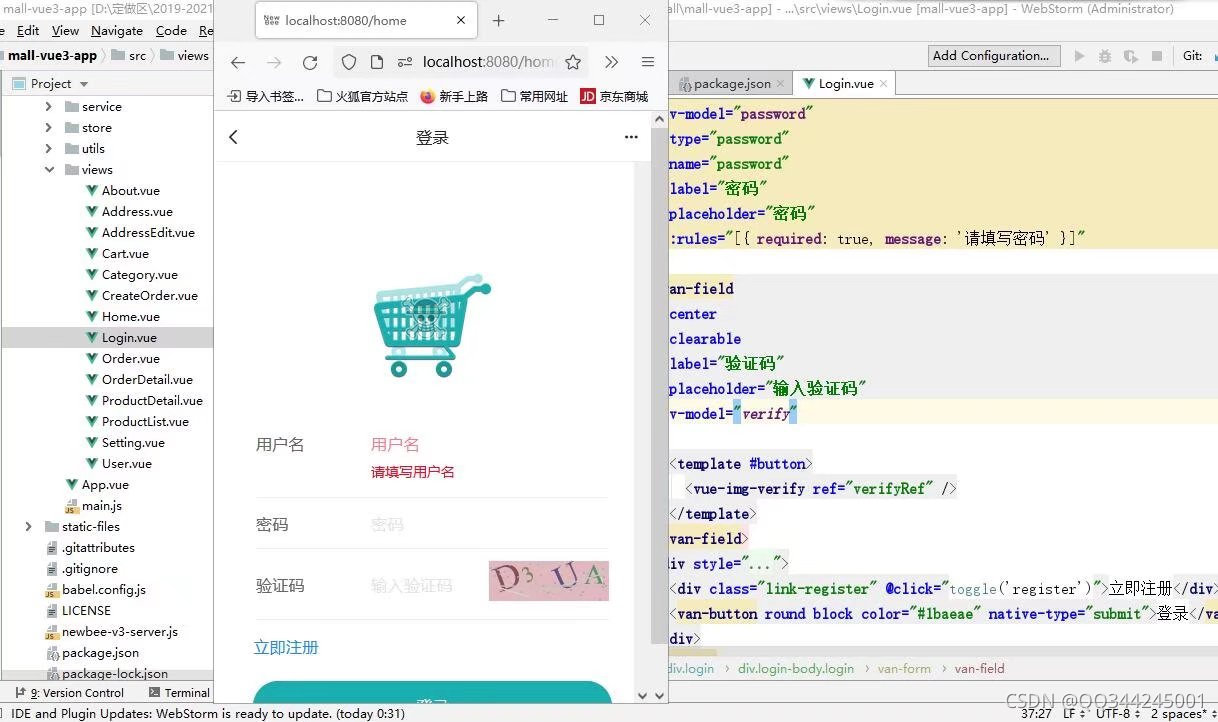The width and height of the screenshot is (1218, 722).
Task: Open the Navigate menu in WebStorm
Action: click(117, 31)
